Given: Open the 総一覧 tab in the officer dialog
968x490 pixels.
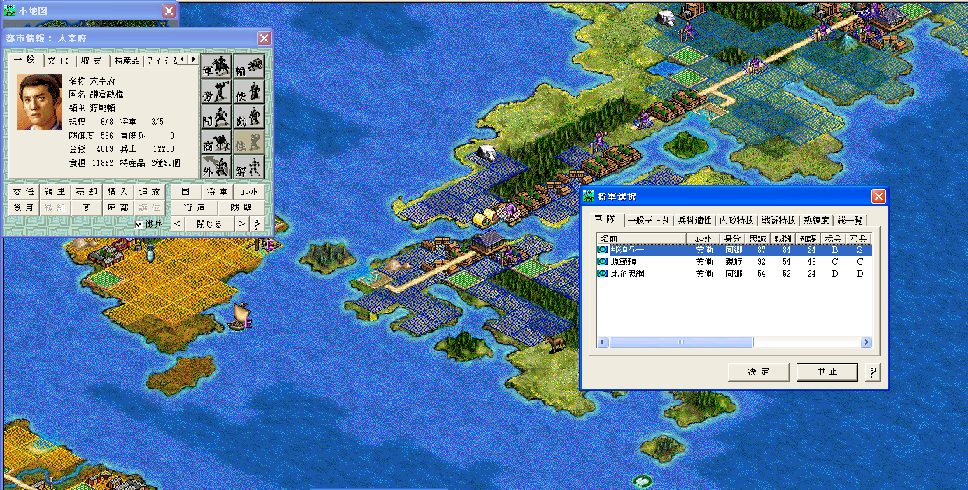Looking at the screenshot, I should pyautogui.click(x=851, y=220).
